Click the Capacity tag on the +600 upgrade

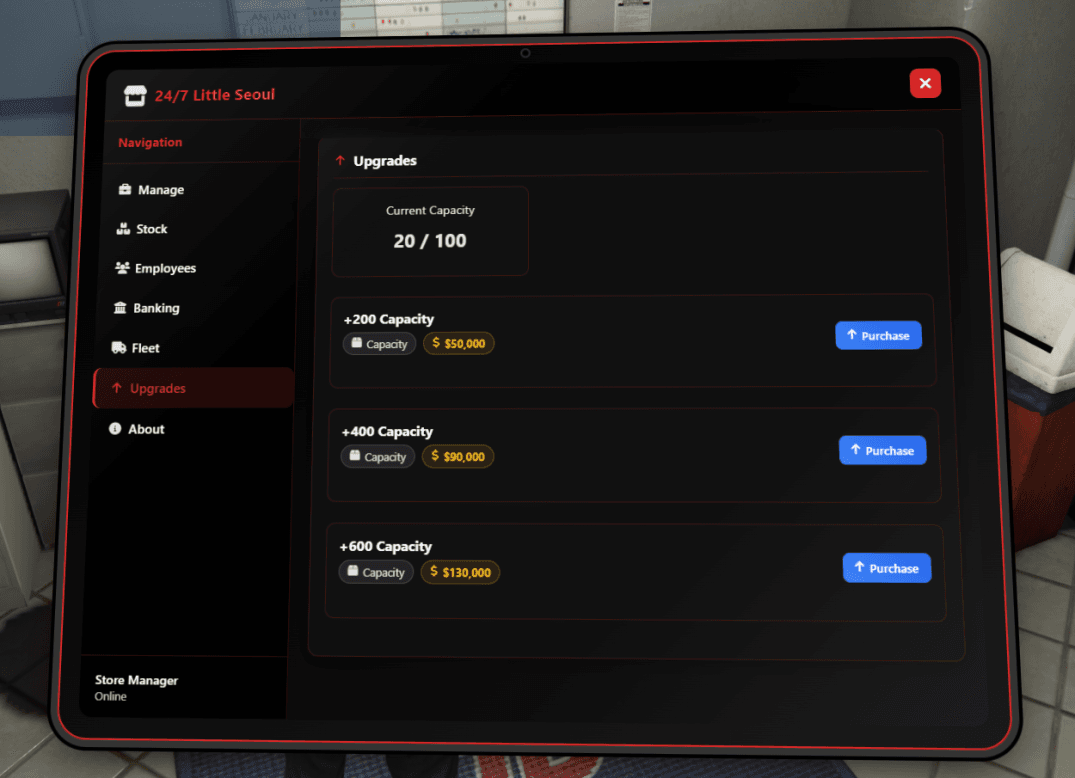coord(375,572)
